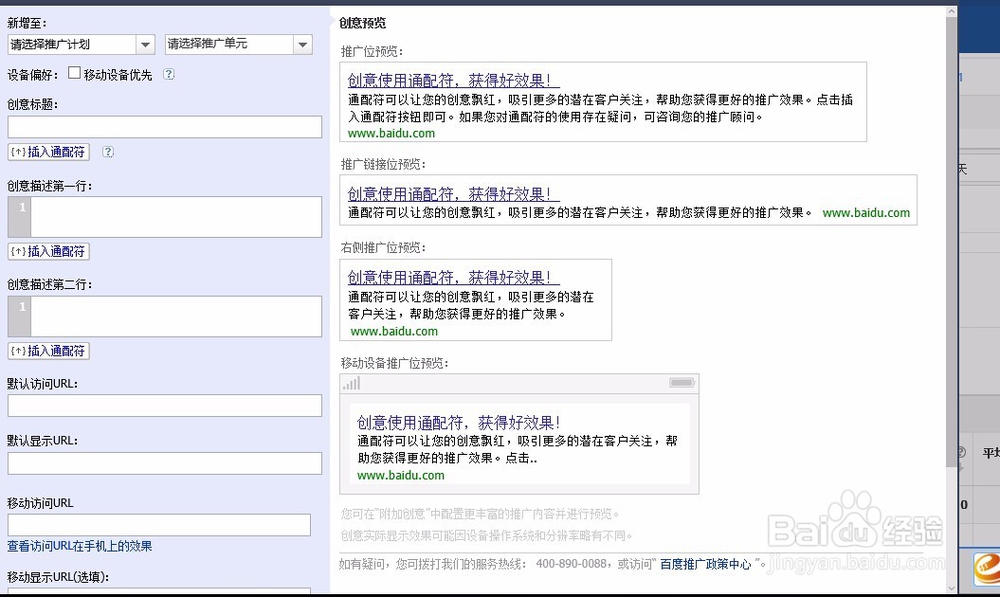Click ad title link in 推广位预览

453,80
